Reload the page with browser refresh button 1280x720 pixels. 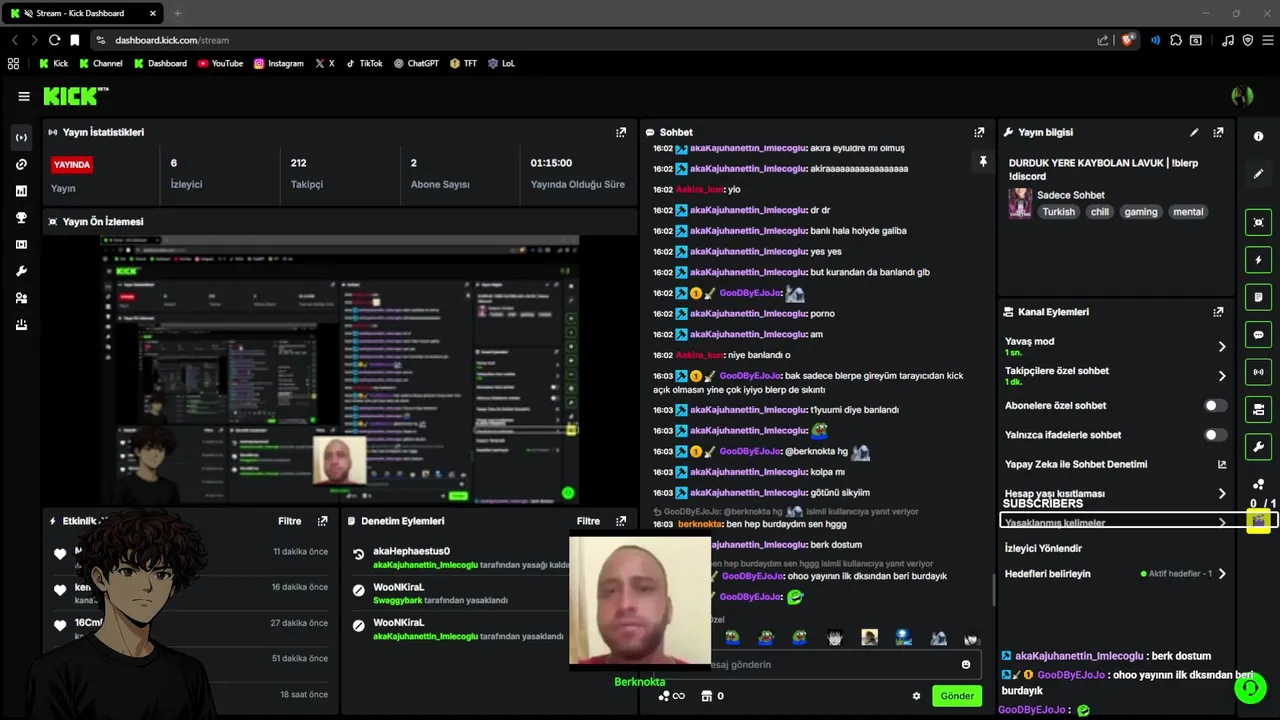click(54, 40)
